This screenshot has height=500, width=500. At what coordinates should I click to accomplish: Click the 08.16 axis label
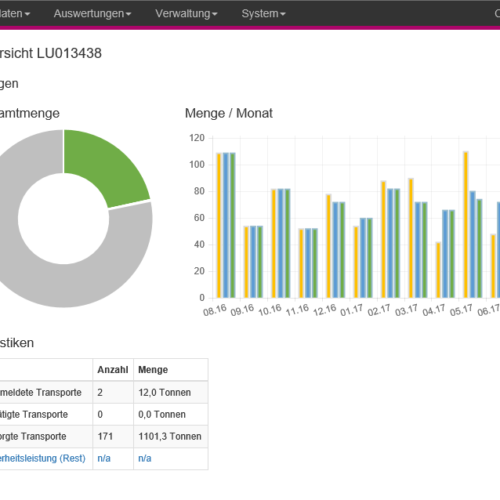click(x=215, y=310)
